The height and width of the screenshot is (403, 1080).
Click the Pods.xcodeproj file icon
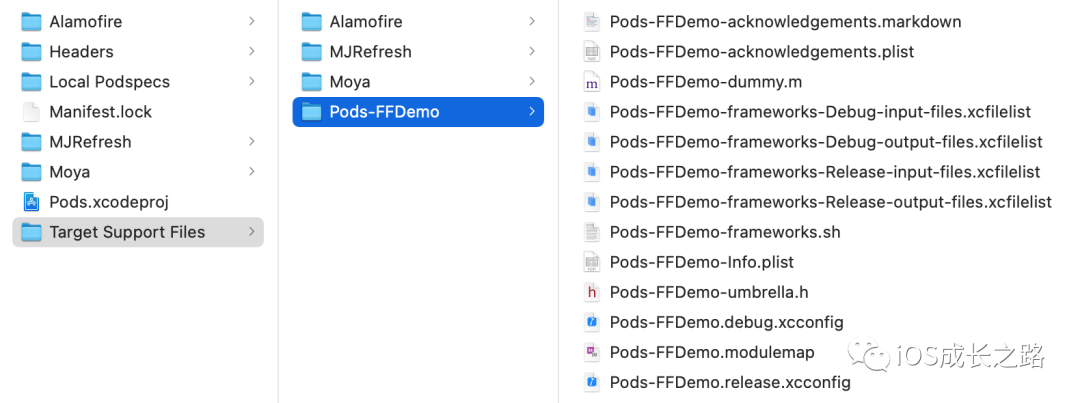pos(31,202)
